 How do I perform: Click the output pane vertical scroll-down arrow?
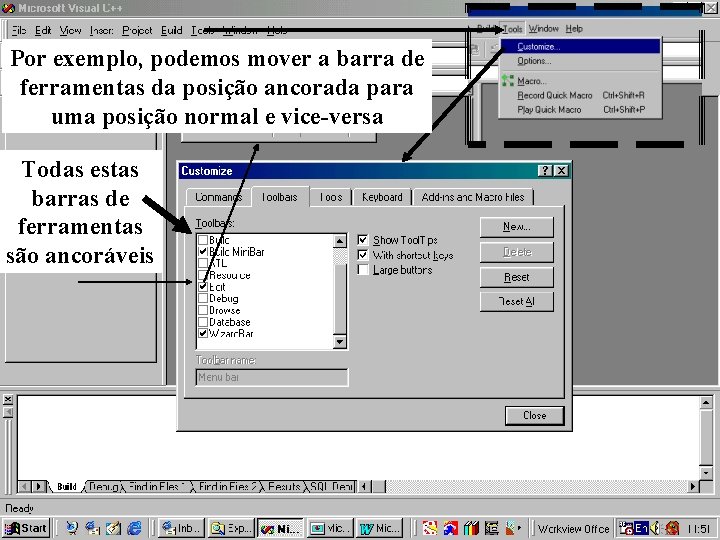tap(706, 472)
